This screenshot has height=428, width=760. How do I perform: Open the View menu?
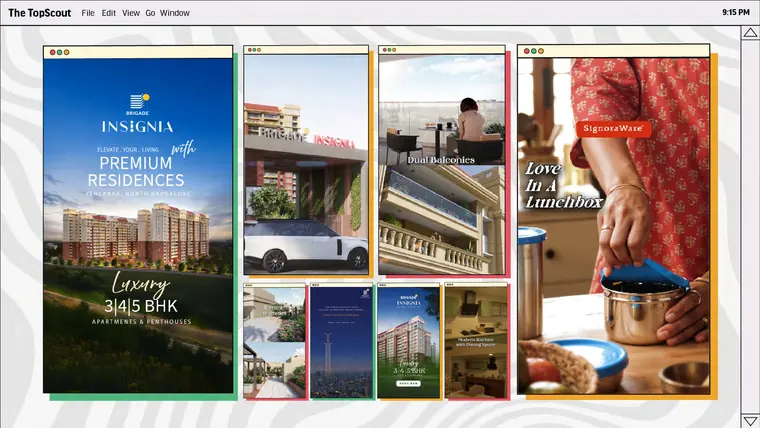pyautogui.click(x=131, y=13)
